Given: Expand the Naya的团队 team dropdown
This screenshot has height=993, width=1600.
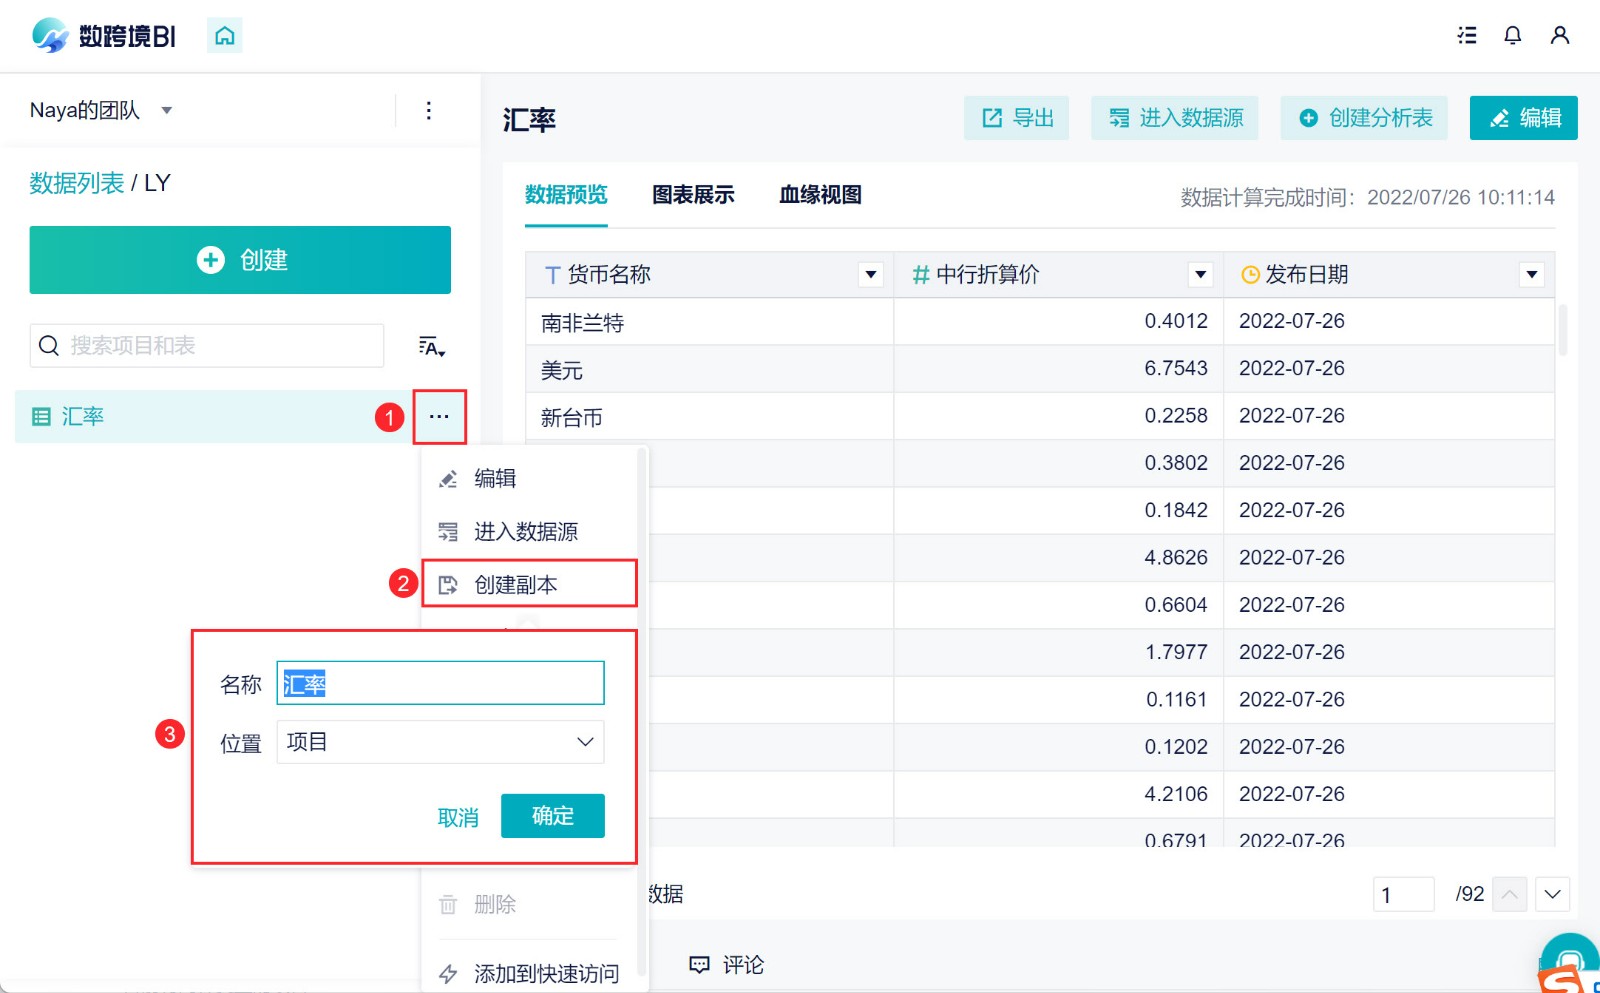Looking at the screenshot, I should (x=167, y=110).
